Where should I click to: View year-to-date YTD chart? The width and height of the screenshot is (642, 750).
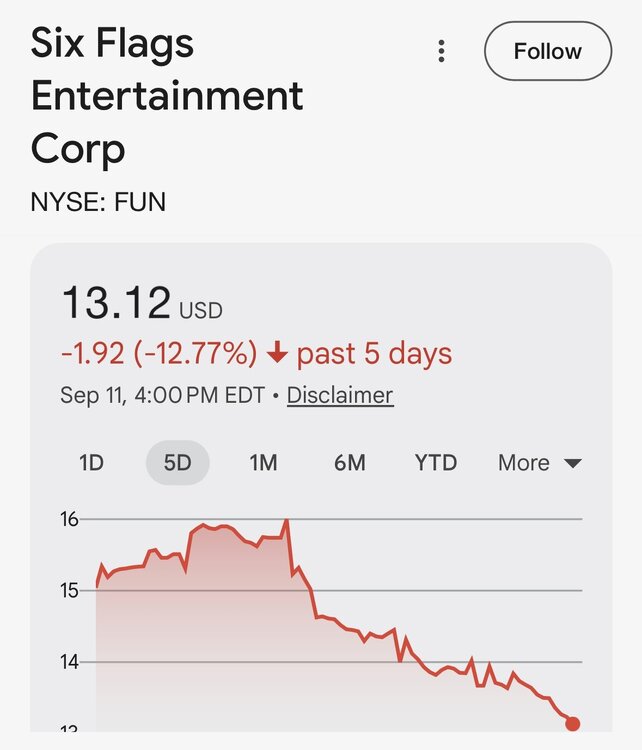coord(436,463)
